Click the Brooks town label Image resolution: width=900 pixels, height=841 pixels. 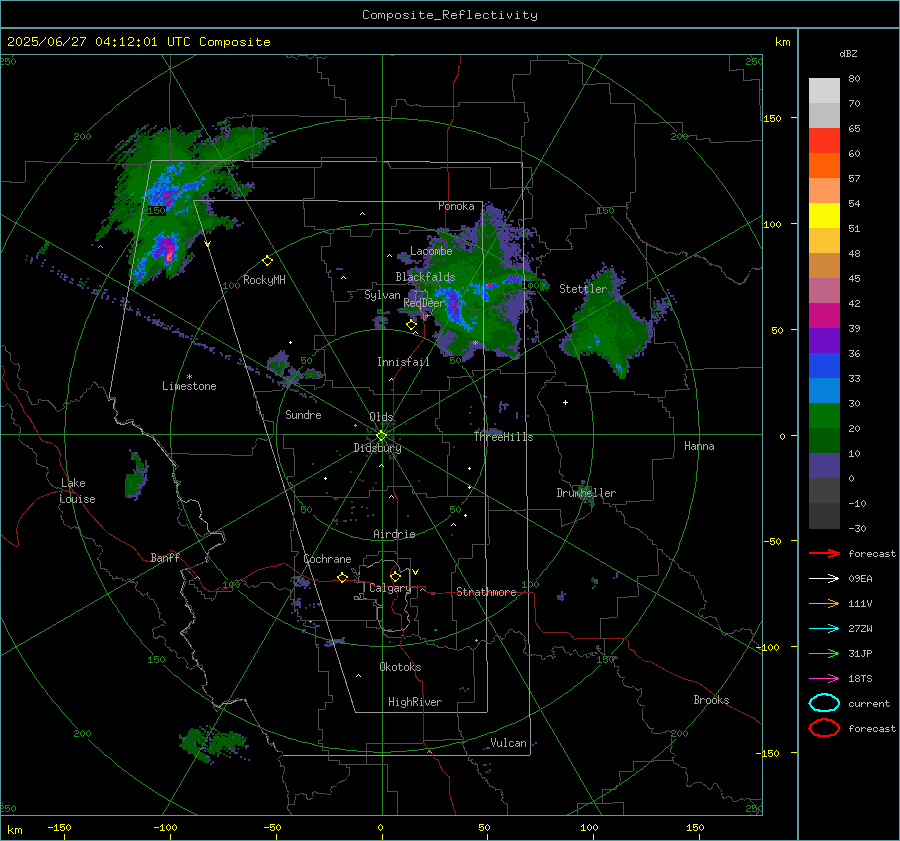(711, 700)
